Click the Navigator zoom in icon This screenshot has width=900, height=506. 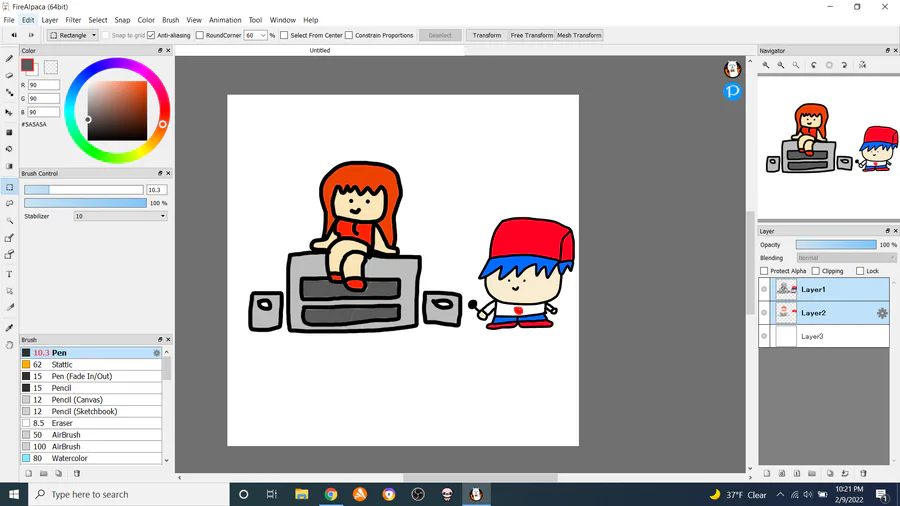766,65
